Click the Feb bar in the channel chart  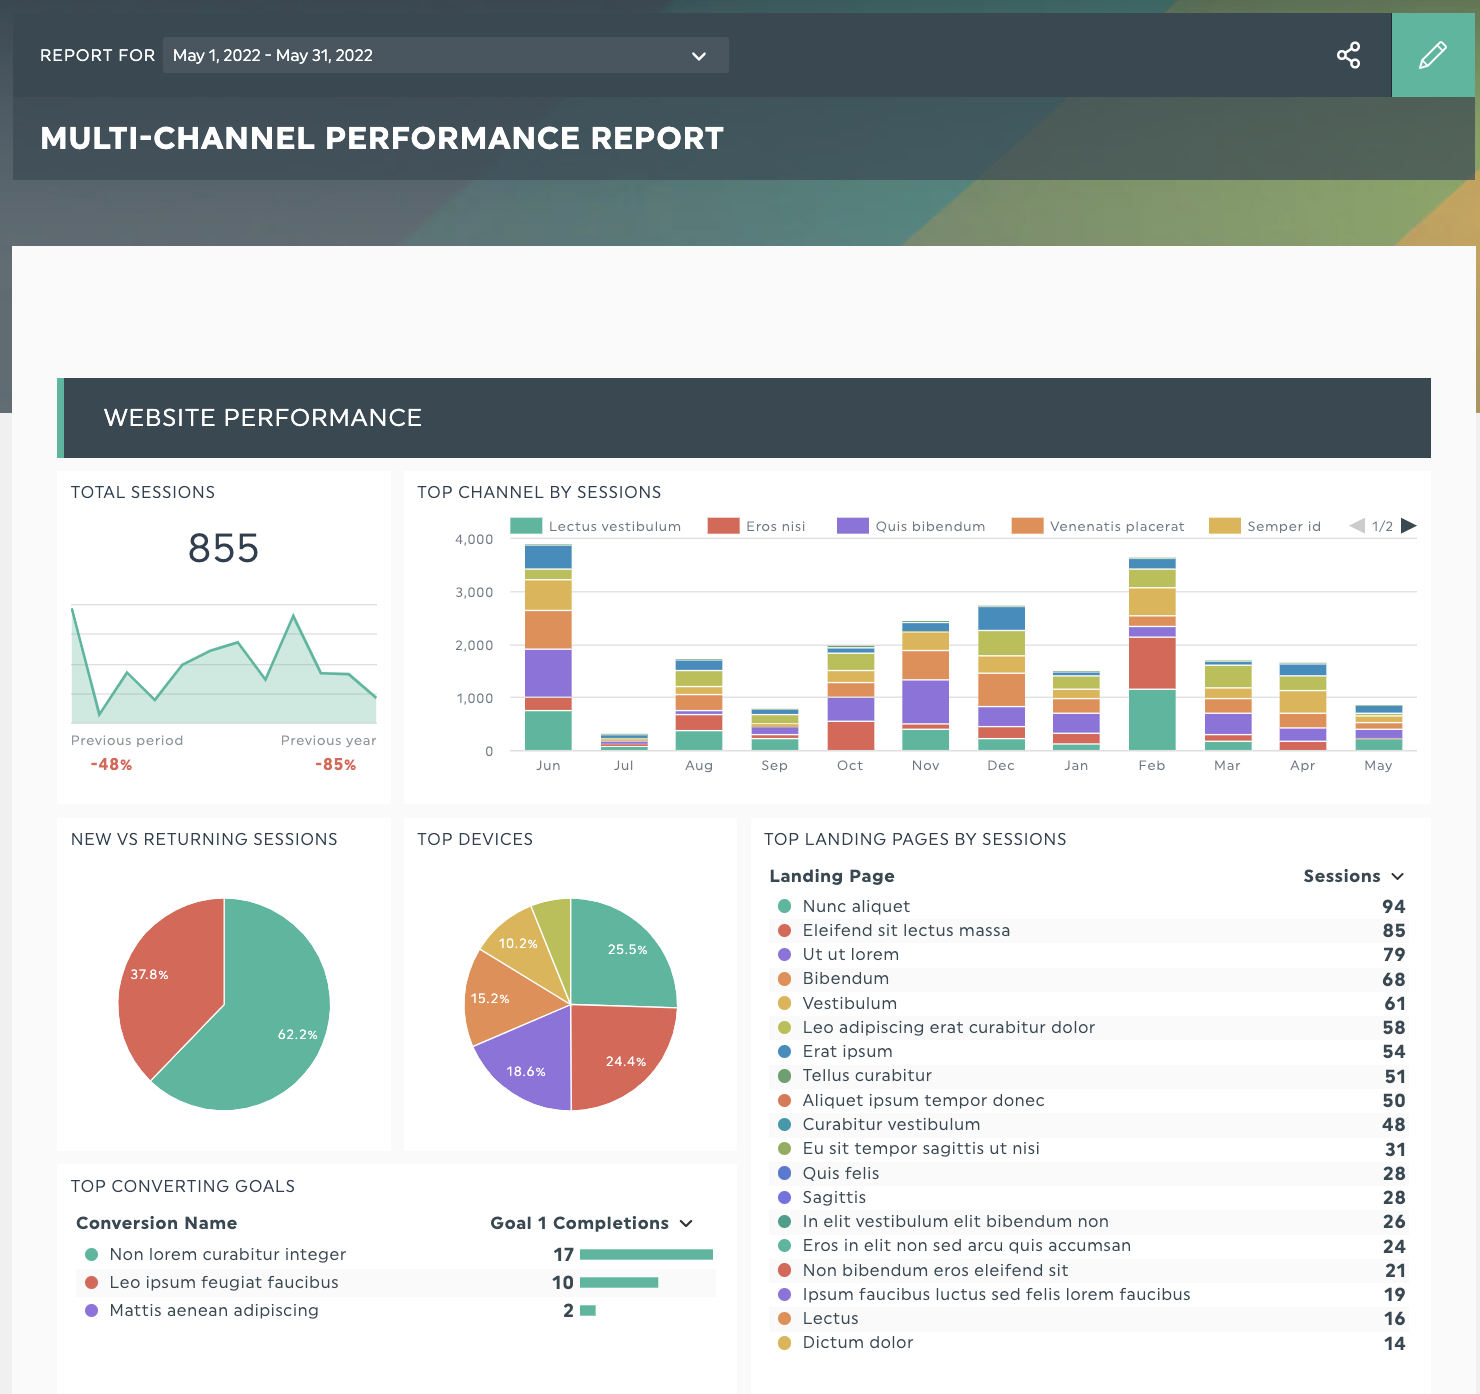[x=1151, y=650]
